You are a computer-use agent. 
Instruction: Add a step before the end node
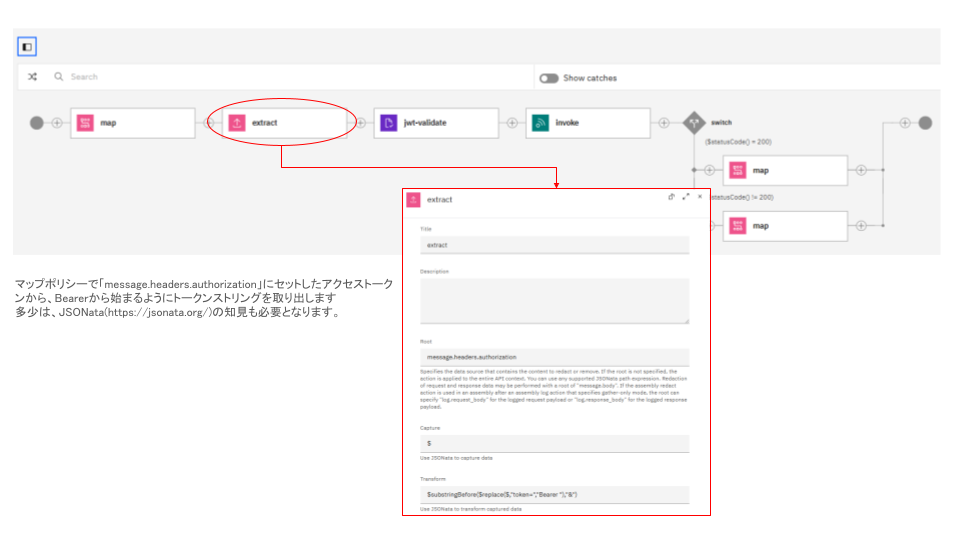click(x=905, y=123)
